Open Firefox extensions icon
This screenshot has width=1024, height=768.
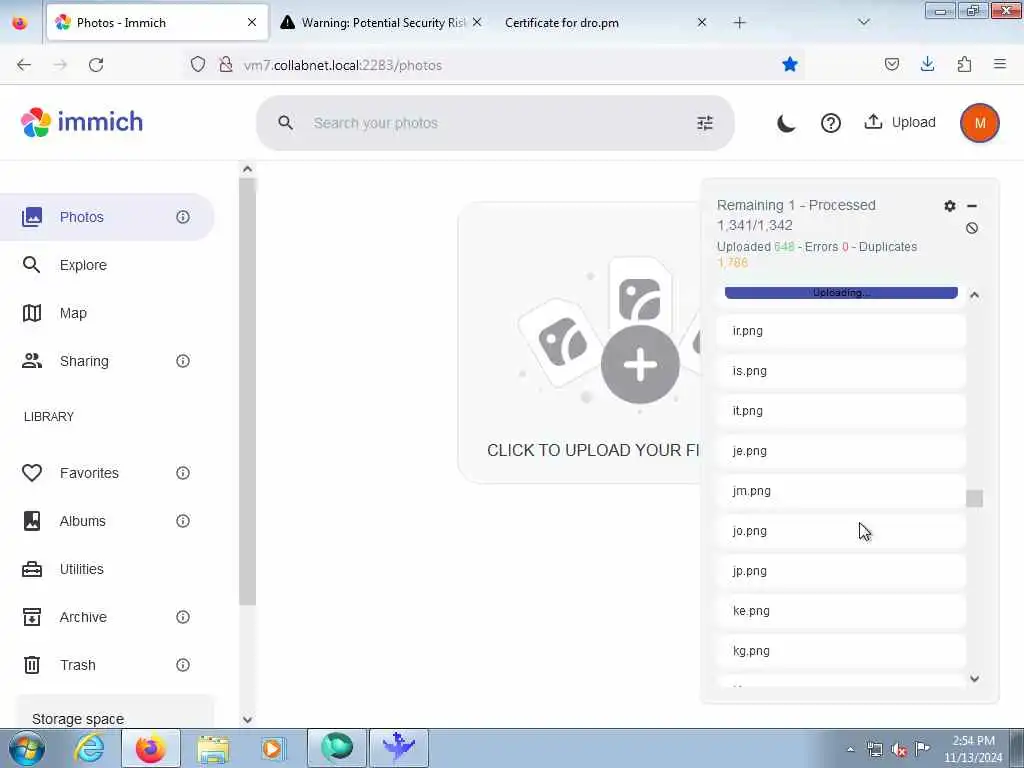(x=964, y=64)
